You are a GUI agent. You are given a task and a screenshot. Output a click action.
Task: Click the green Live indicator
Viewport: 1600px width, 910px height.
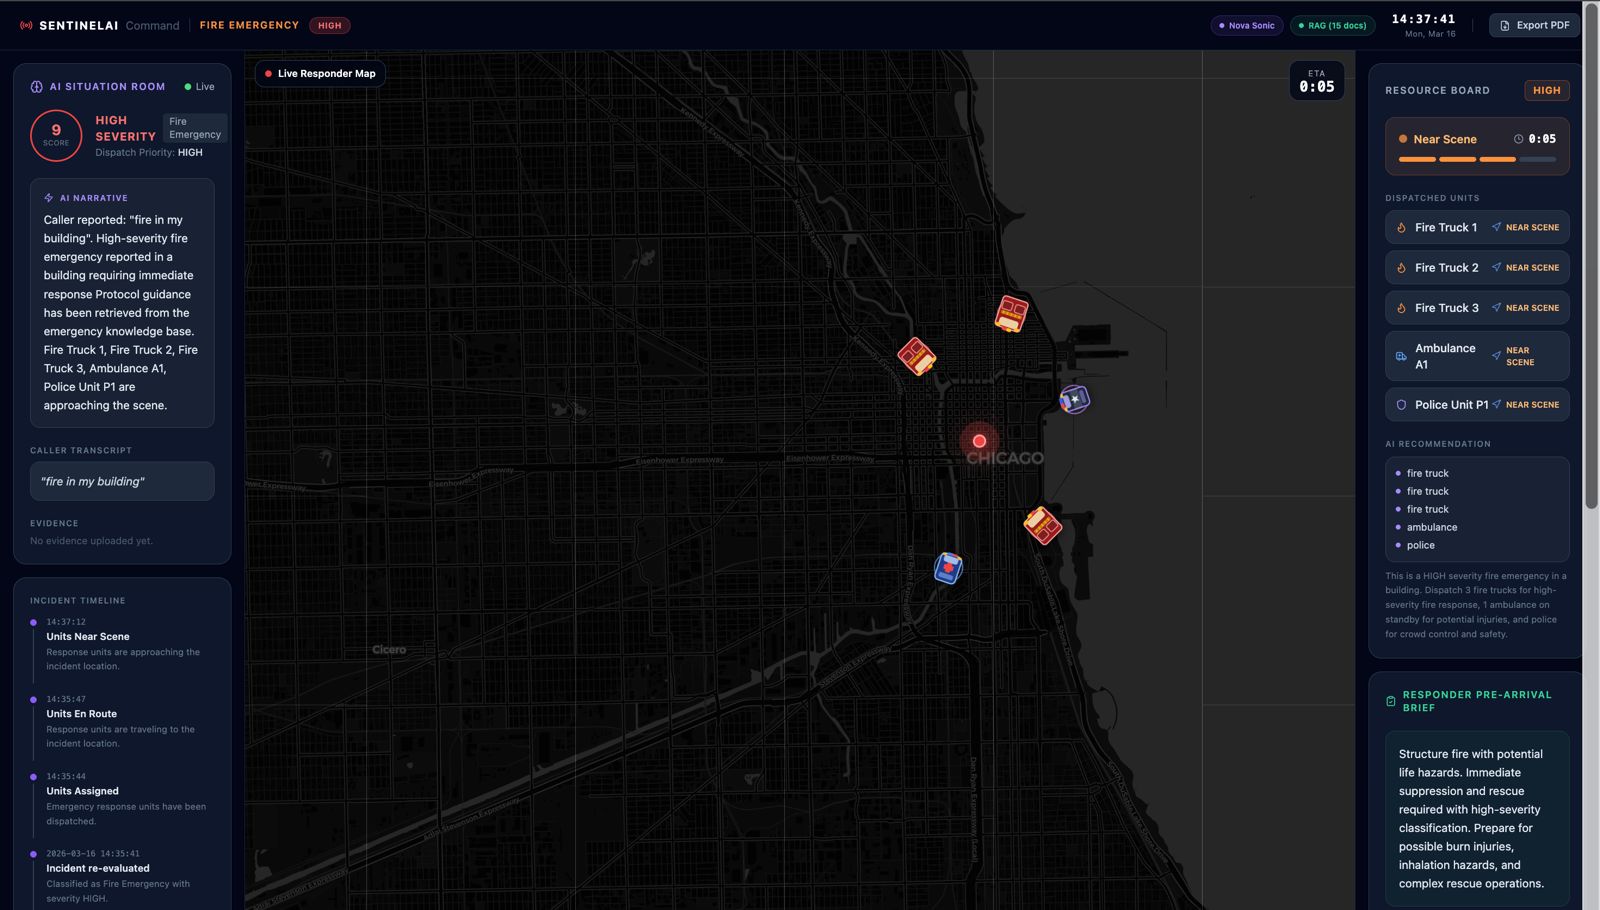coord(199,87)
